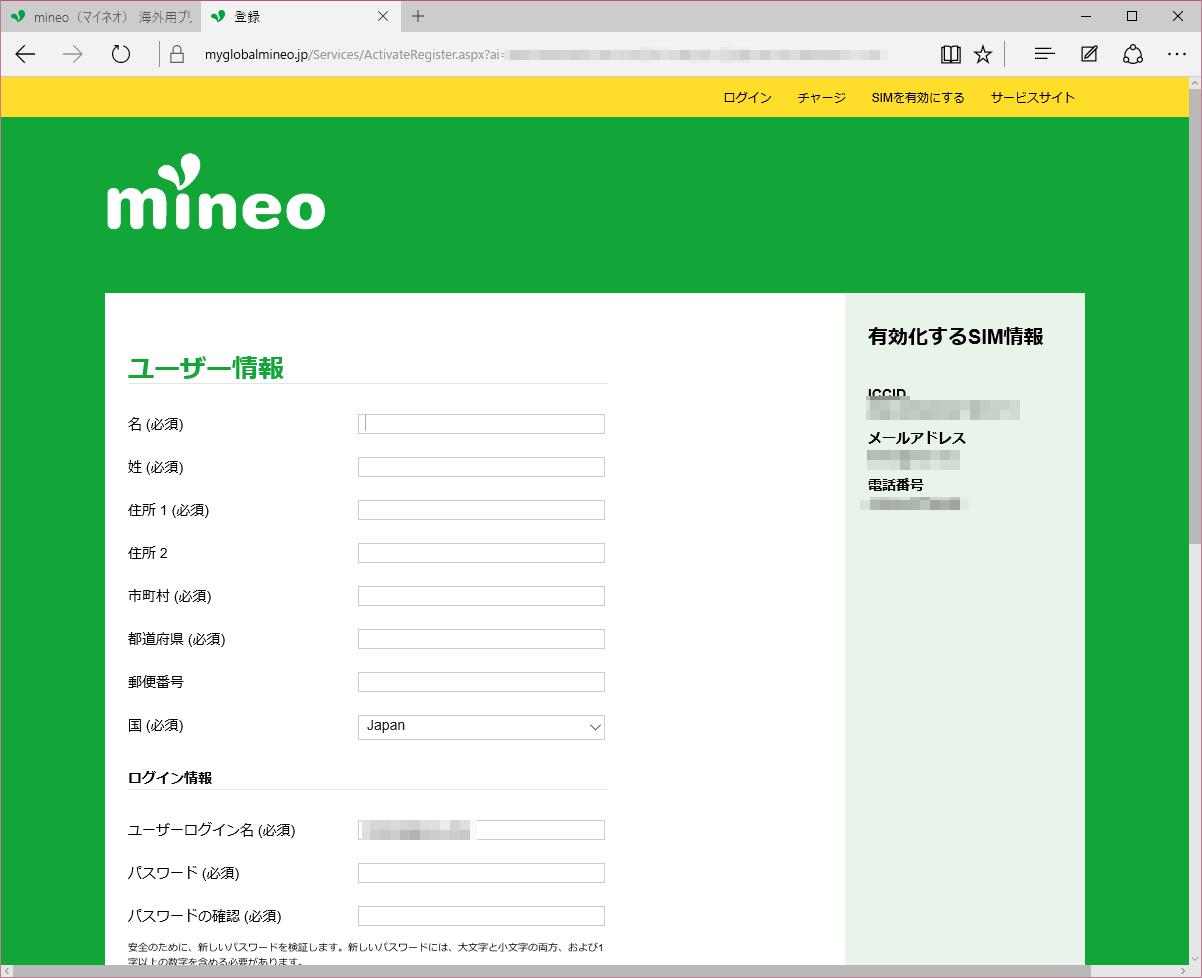Focus the パスワード input field

[x=481, y=873]
